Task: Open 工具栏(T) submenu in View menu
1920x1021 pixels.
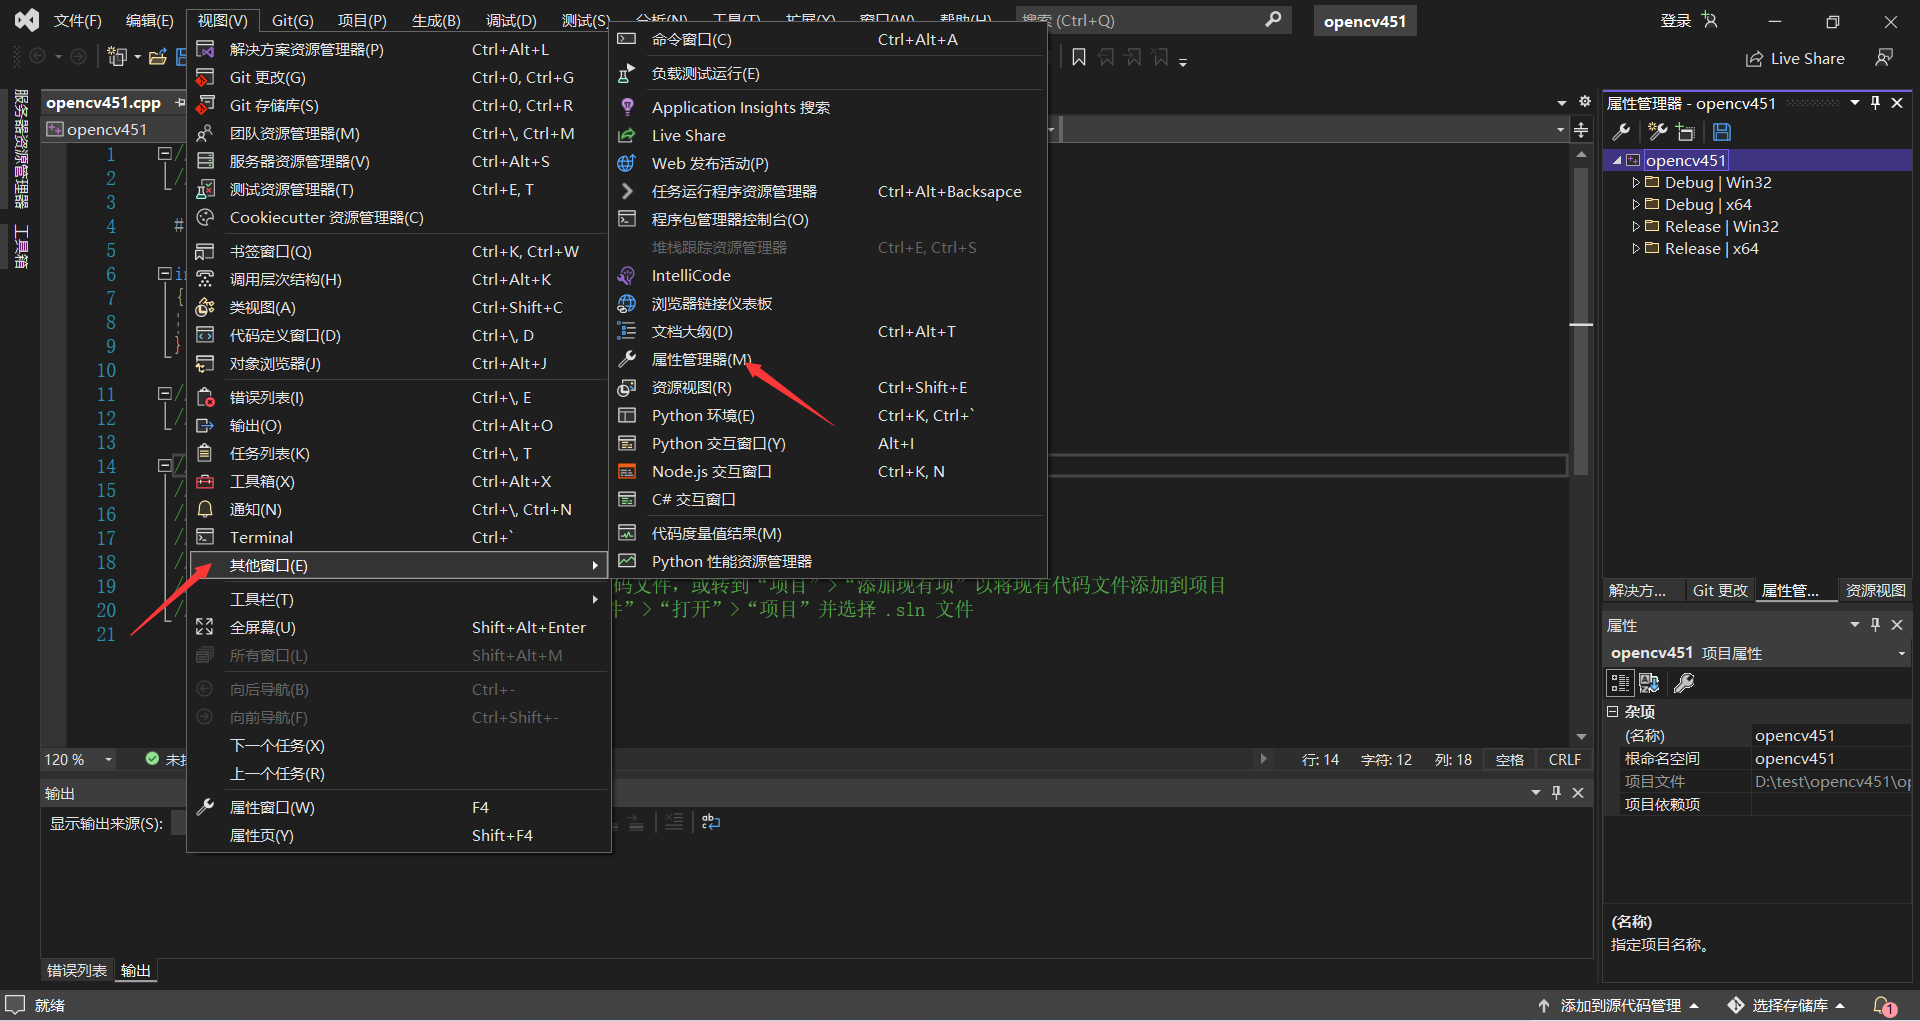Action: point(399,600)
